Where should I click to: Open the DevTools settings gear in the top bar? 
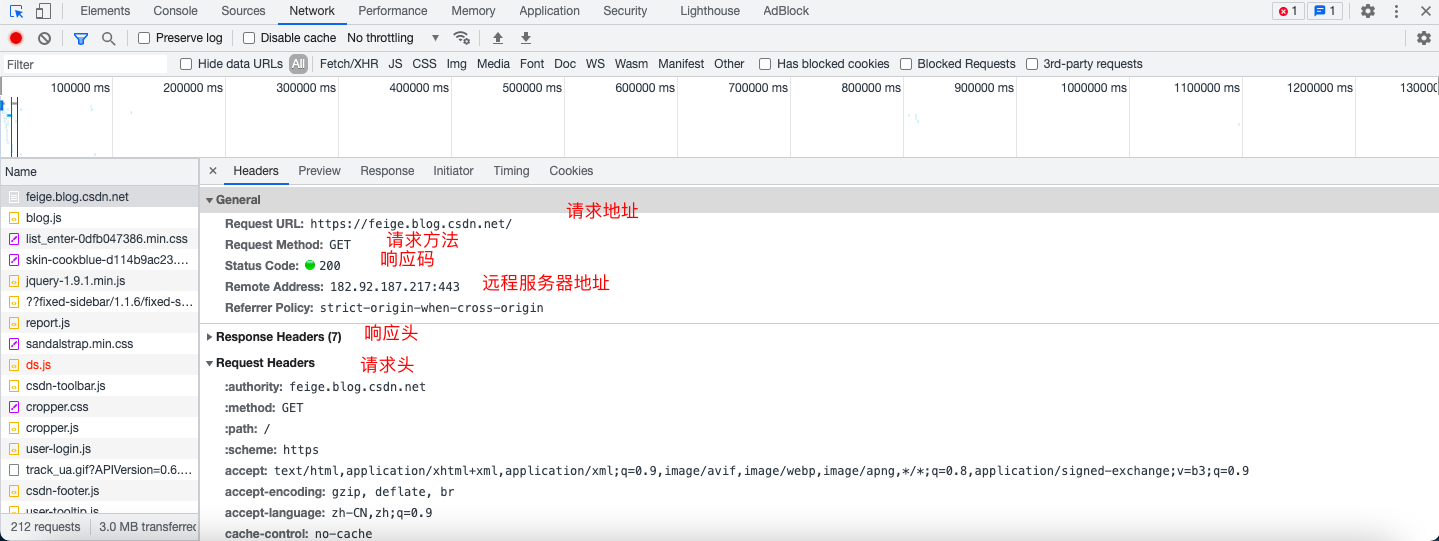(x=1368, y=11)
